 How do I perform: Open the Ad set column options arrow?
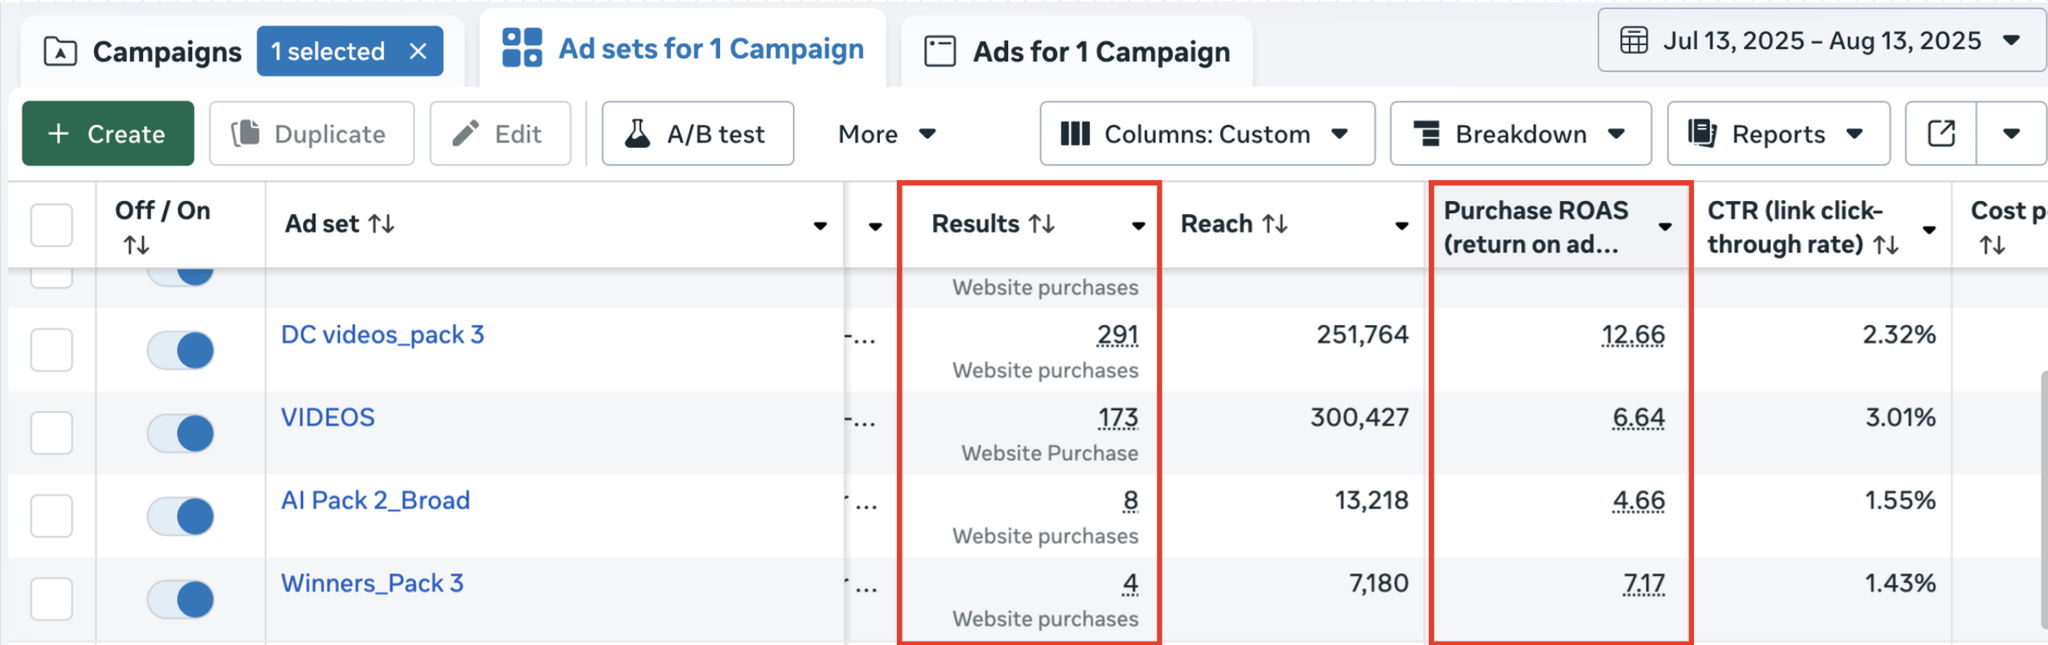820,226
